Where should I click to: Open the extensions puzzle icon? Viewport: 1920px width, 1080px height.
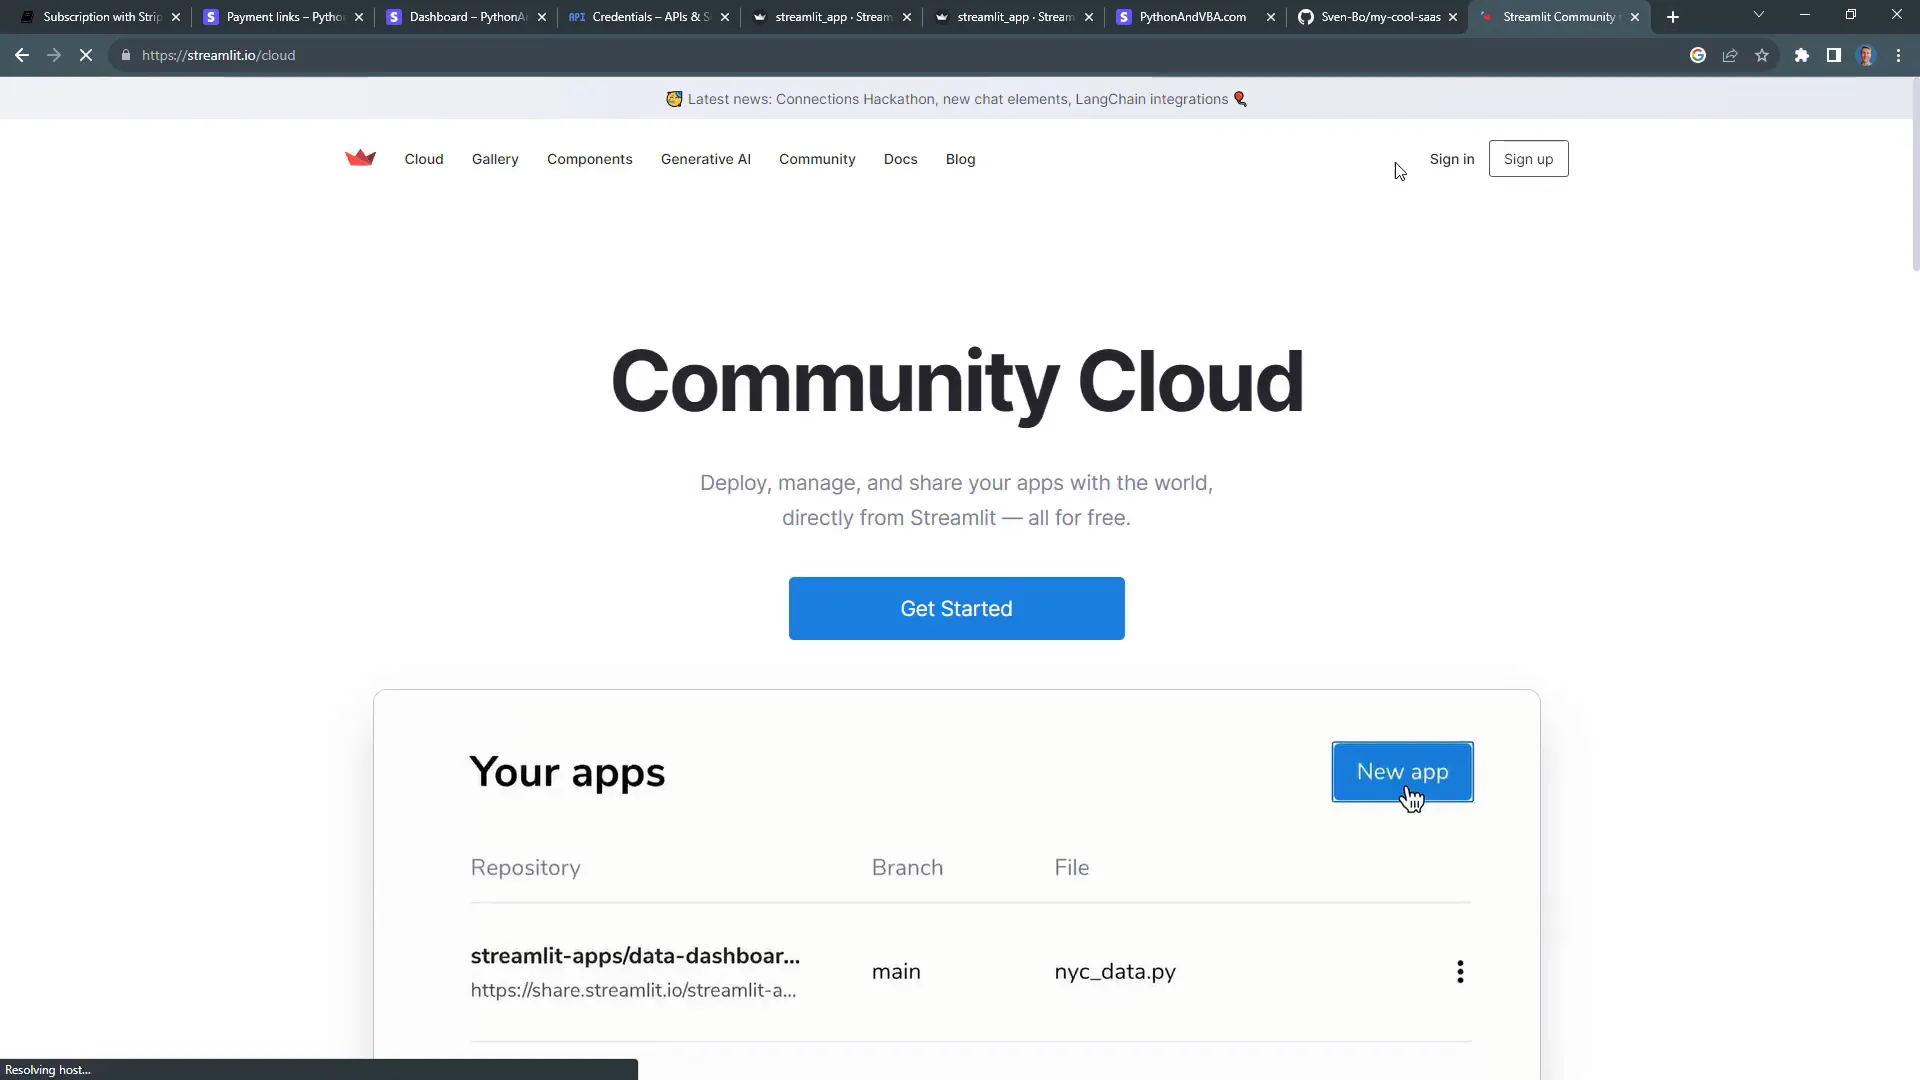tap(1802, 55)
